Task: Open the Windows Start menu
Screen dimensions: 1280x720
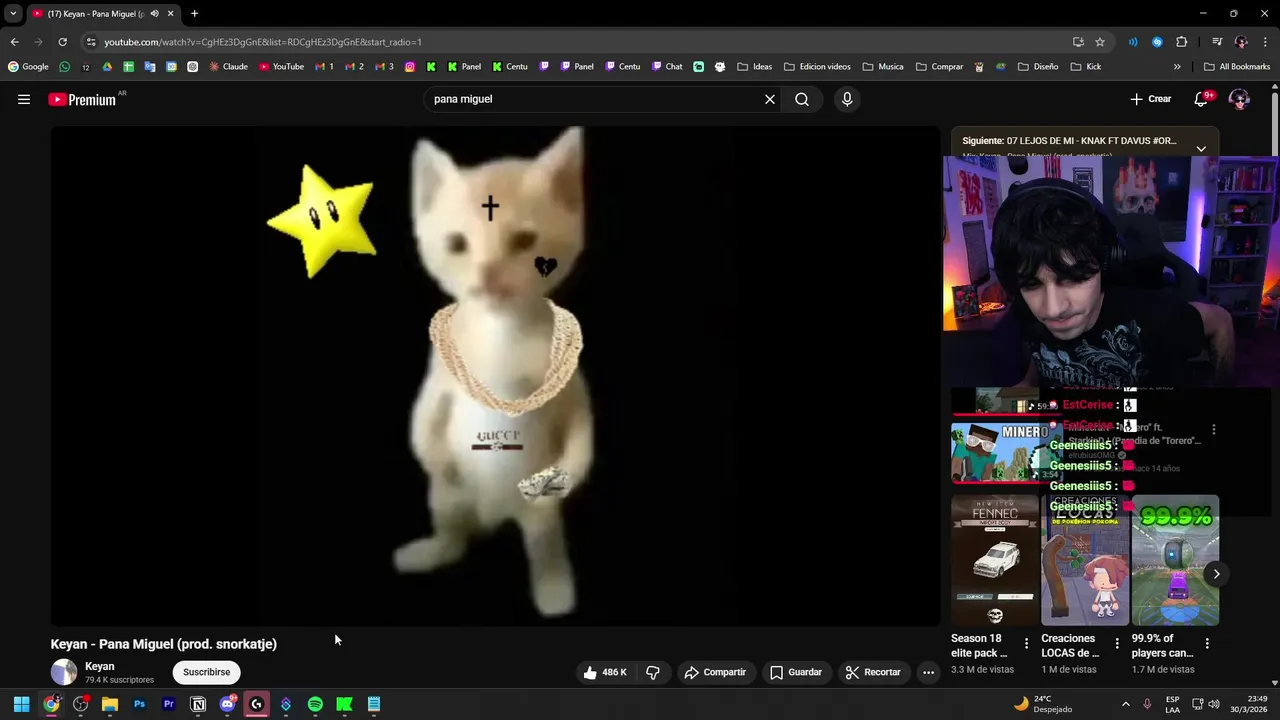Action: [21, 704]
